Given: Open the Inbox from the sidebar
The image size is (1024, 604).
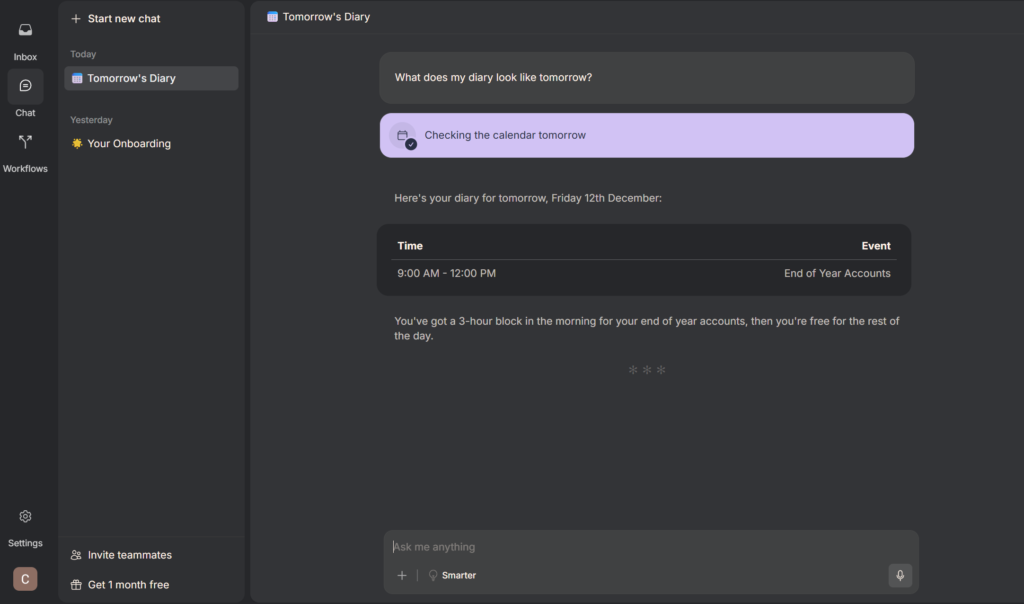Looking at the screenshot, I should tap(25, 32).
